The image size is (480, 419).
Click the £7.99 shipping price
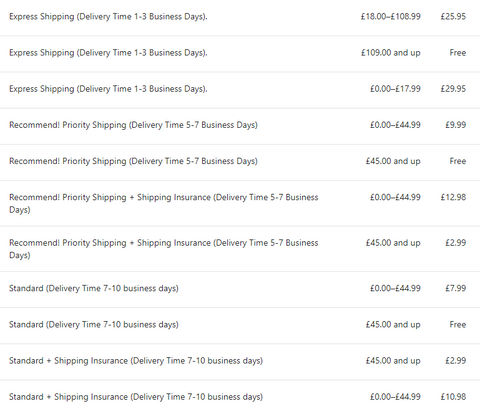(455, 288)
